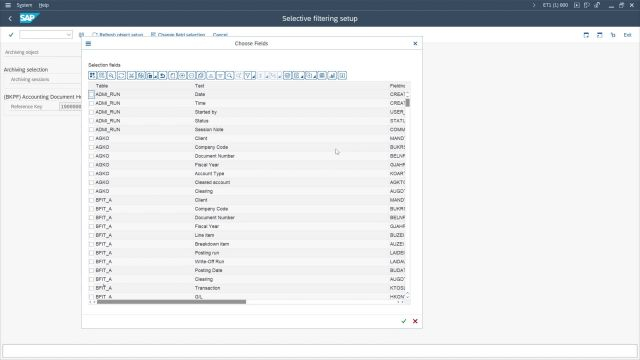Screen dimensions: 640x360
Task: Click the Exit button at top right
Action: pyautogui.click(x=627, y=35)
